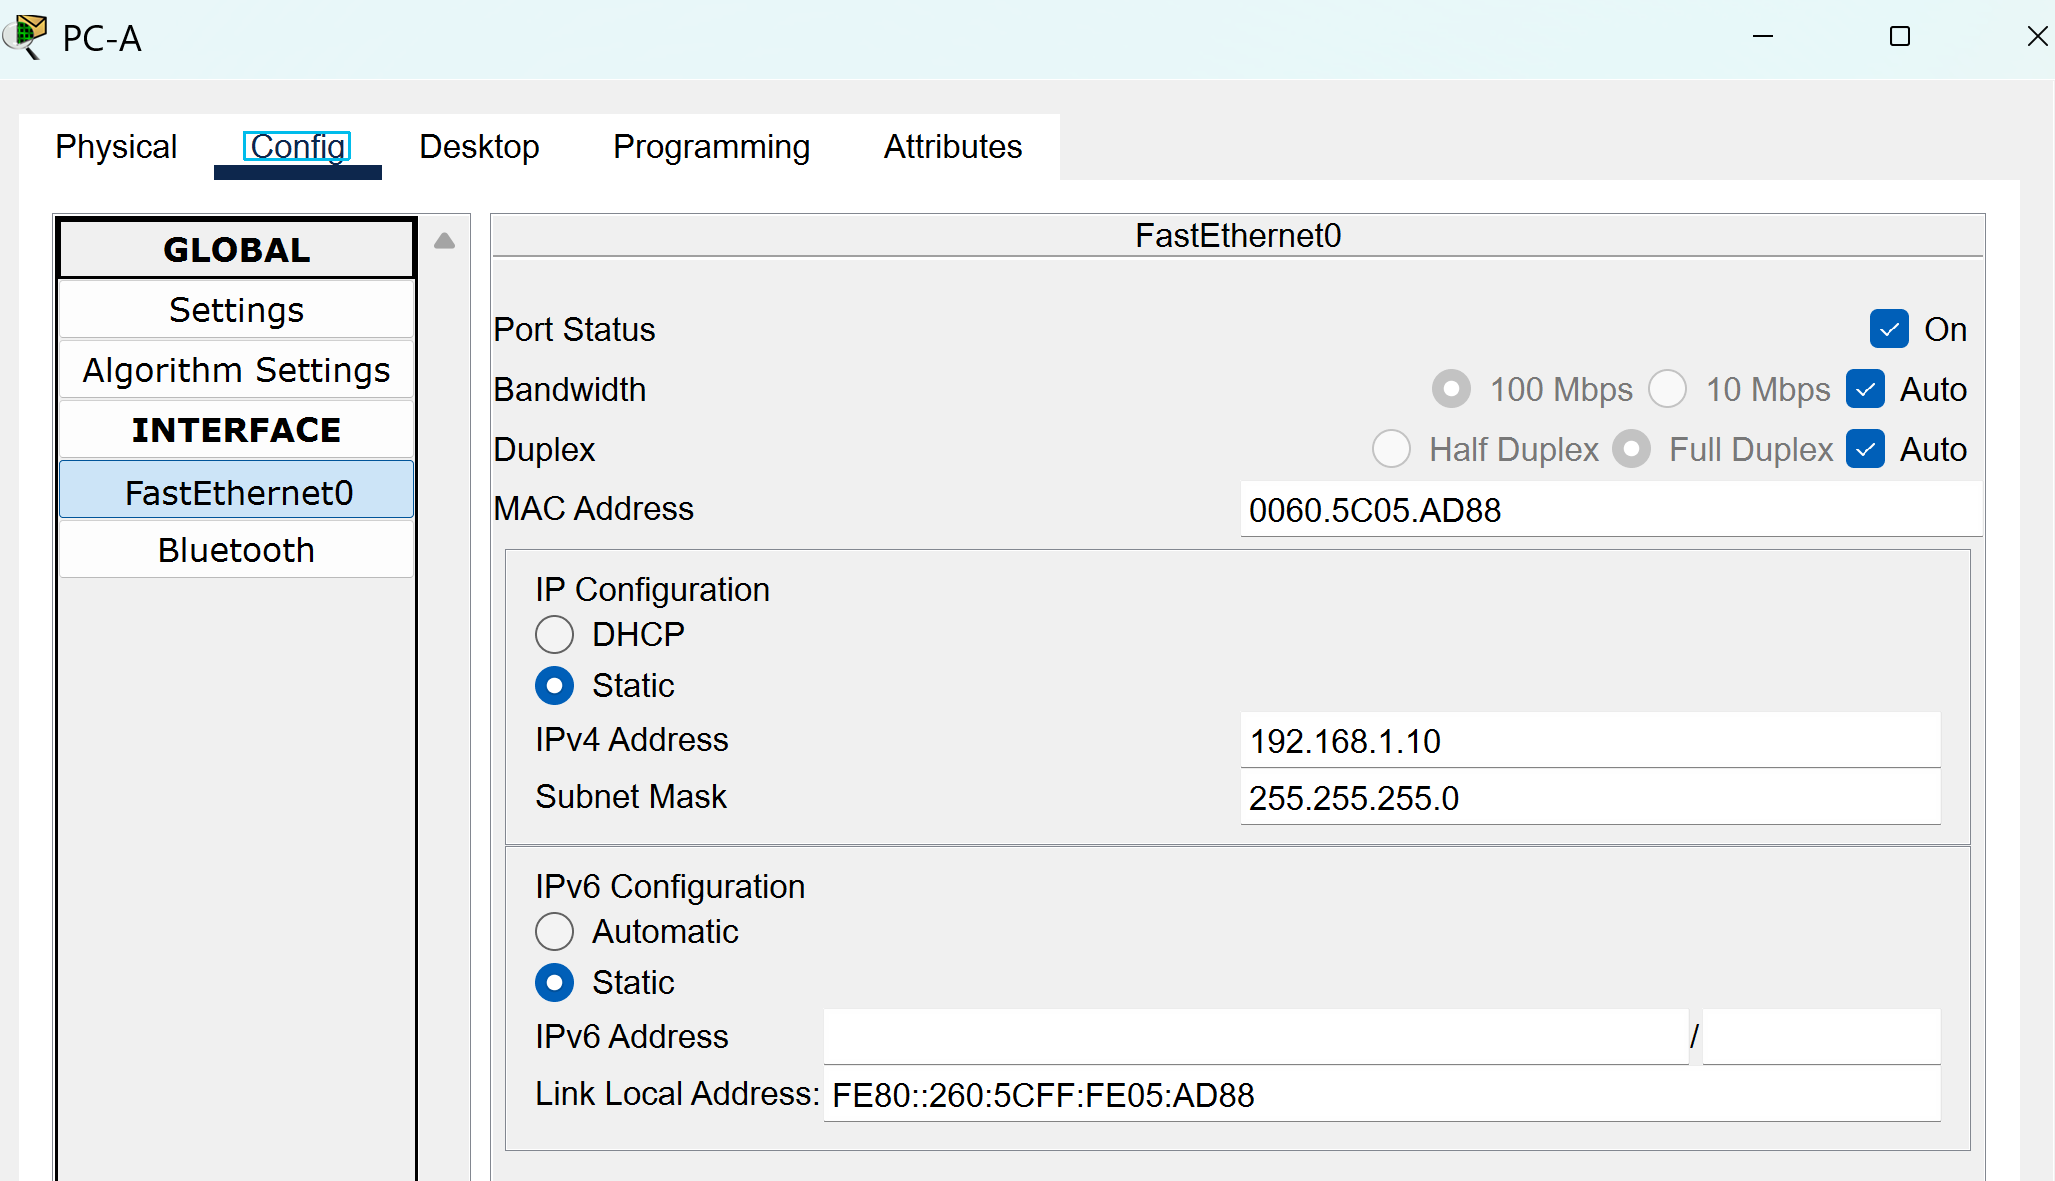This screenshot has width=2055, height=1181.
Task: Click the Packet Tracer PC-A window icon
Action: 26,36
